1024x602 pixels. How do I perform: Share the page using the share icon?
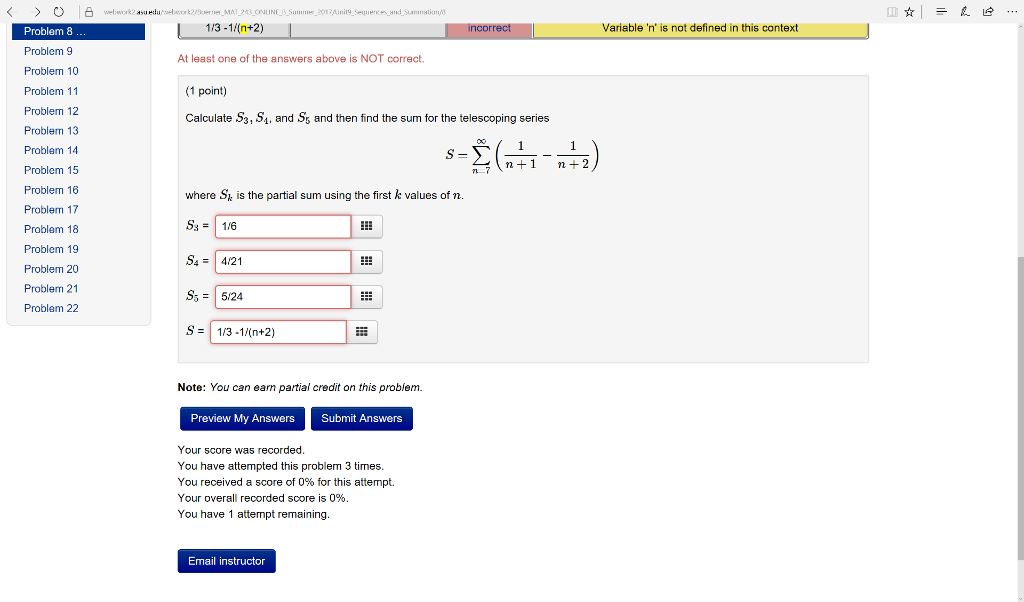[x=988, y=12]
